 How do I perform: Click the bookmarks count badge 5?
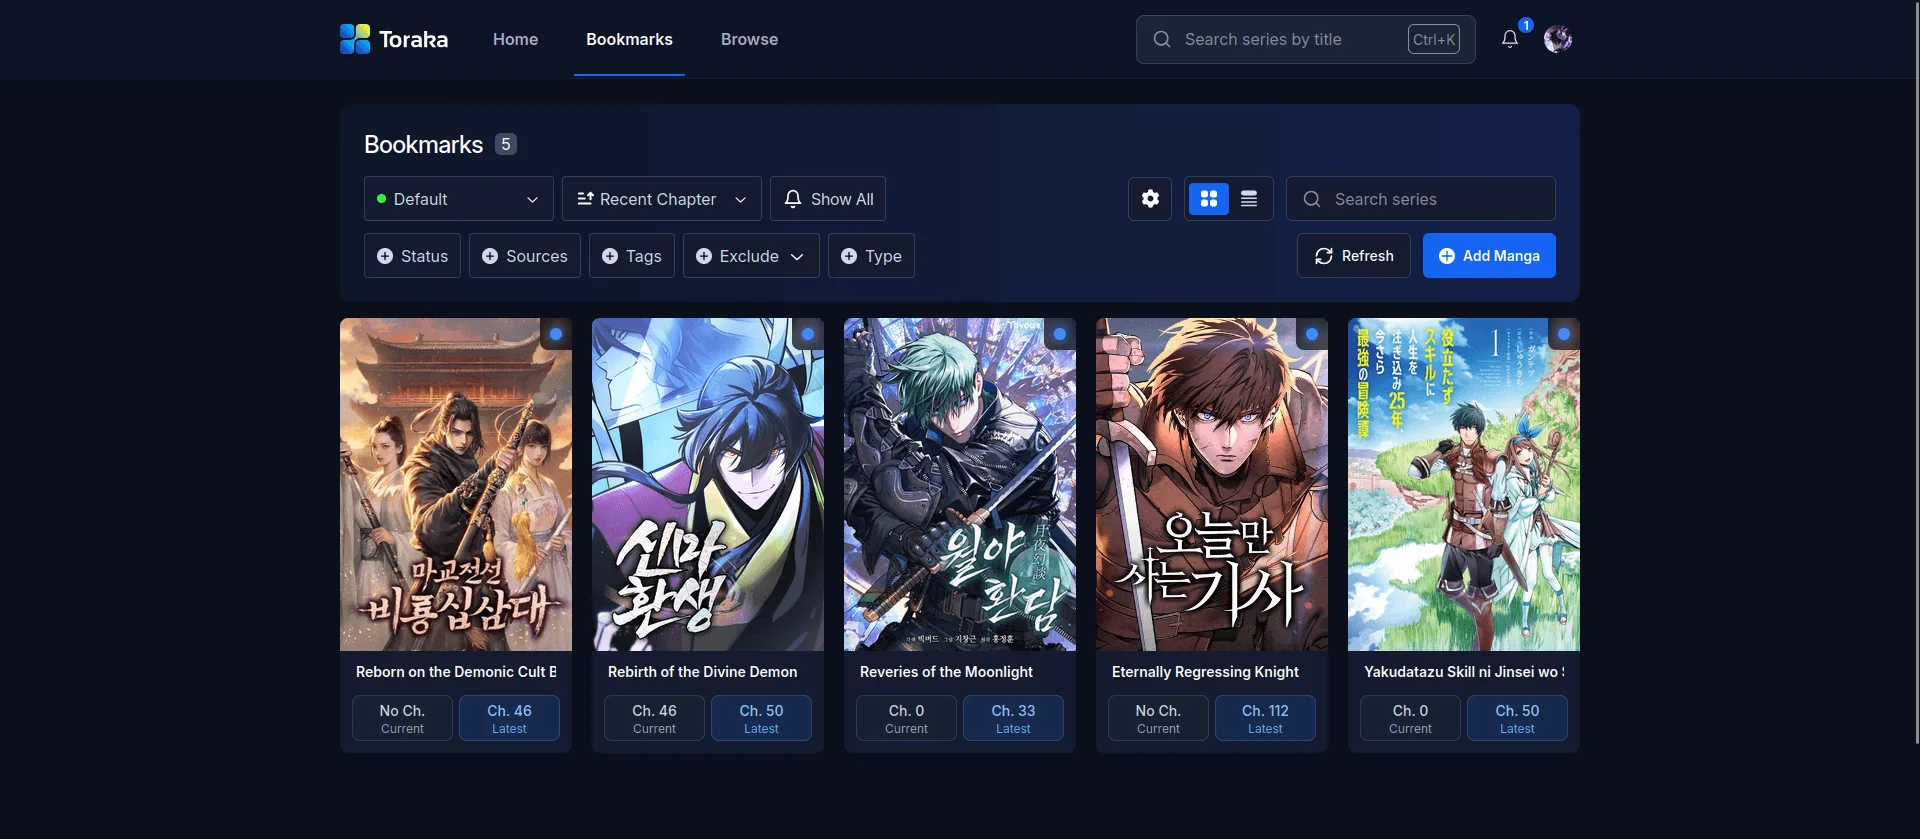click(506, 144)
